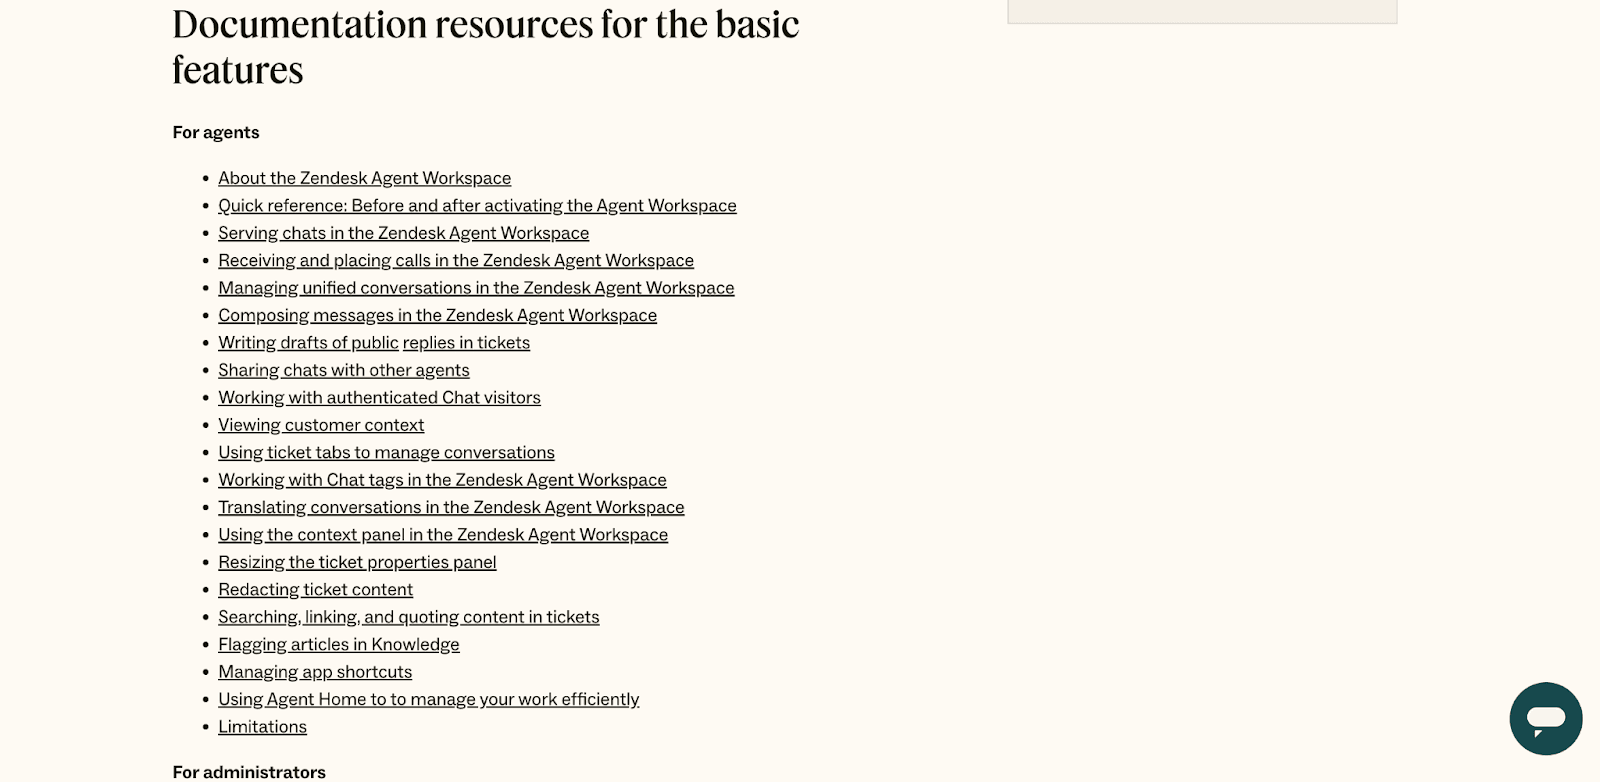1600x782 pixels.
Task: Open the 'Managing app shortcuts' link
Action: 315,672
